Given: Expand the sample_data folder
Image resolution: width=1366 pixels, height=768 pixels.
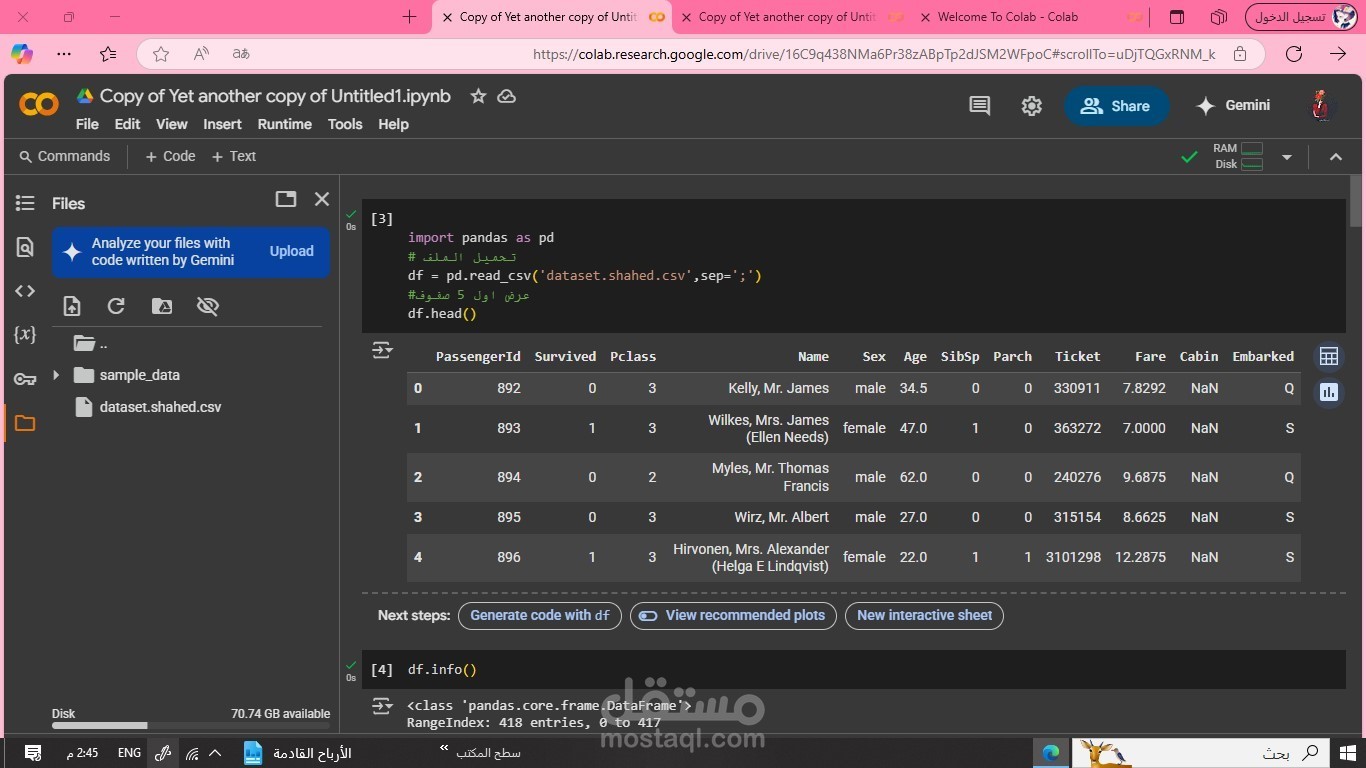Looking at the screenshot, I should [x=56, y=374].
